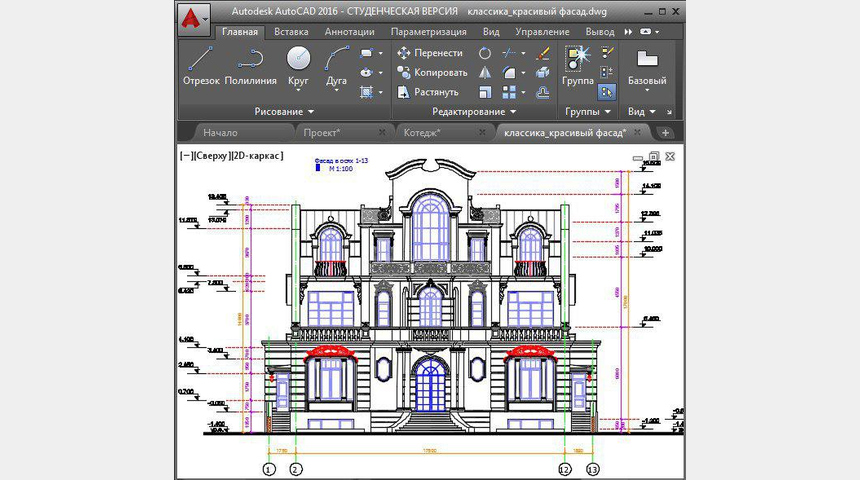This screenshot has height=480, width=860.
Task: Select the Полилиния polyline tool
Action: (251, 66)
